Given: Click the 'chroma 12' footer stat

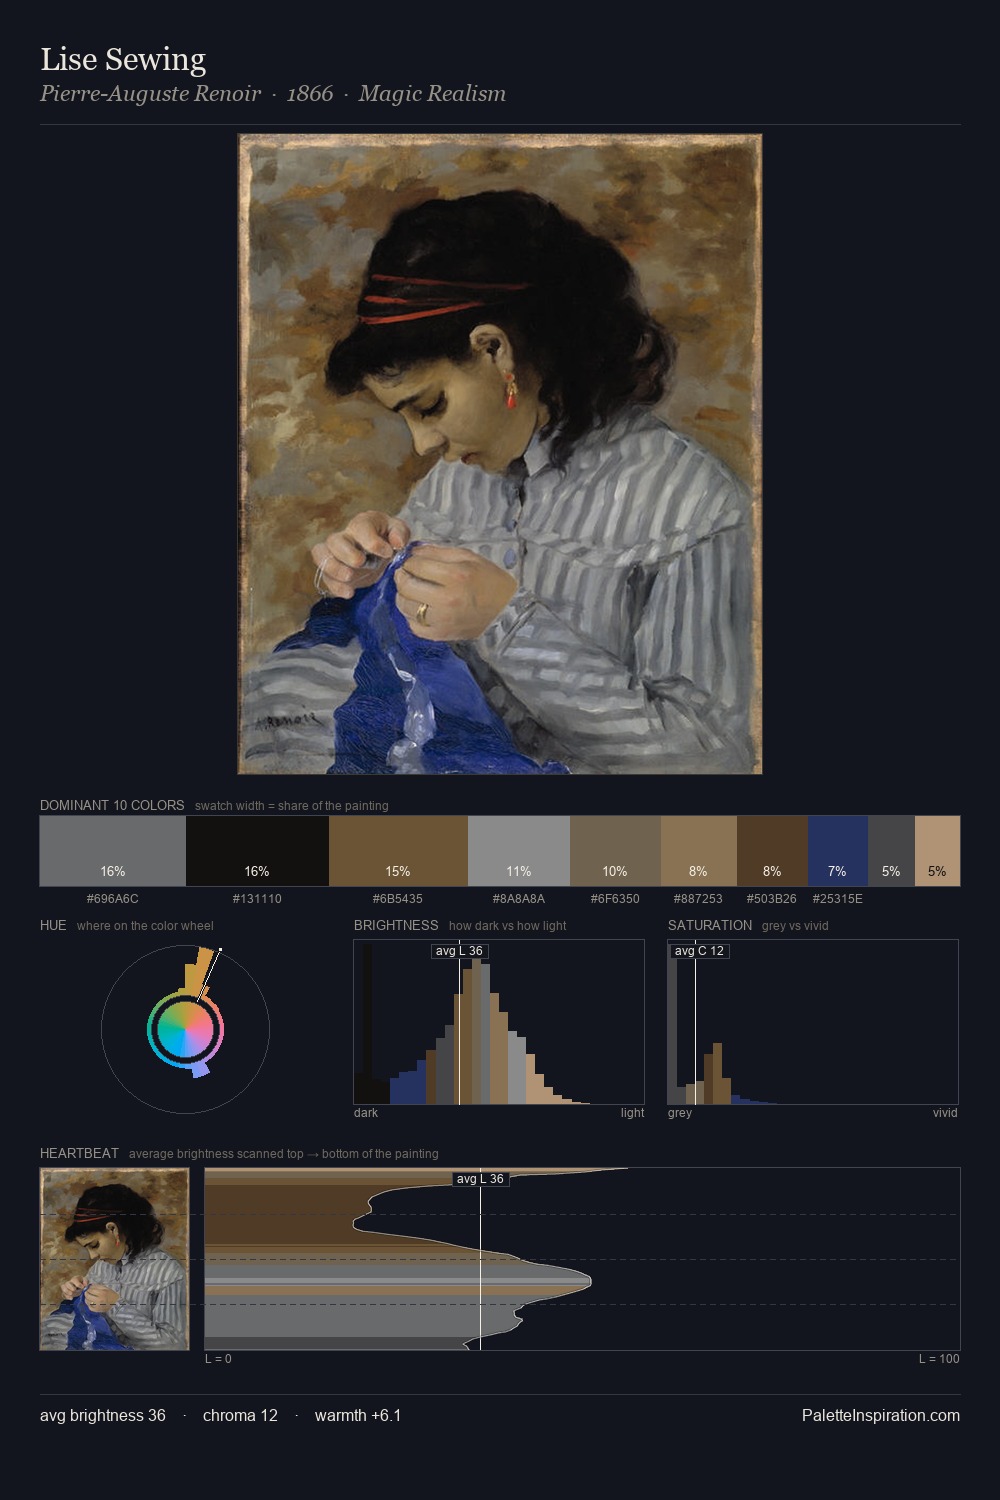Looking at the screenshot, I should (x=240, y=1415).
